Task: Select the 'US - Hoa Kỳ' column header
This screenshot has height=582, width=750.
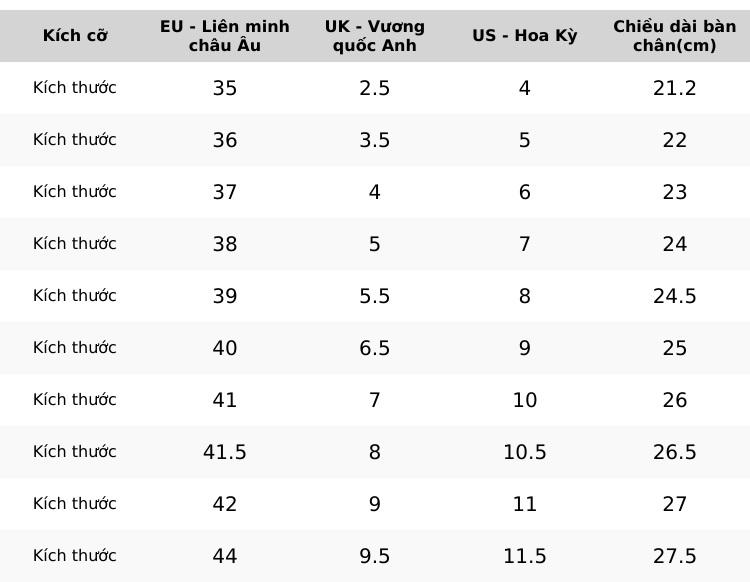Action: click(525, 36)
